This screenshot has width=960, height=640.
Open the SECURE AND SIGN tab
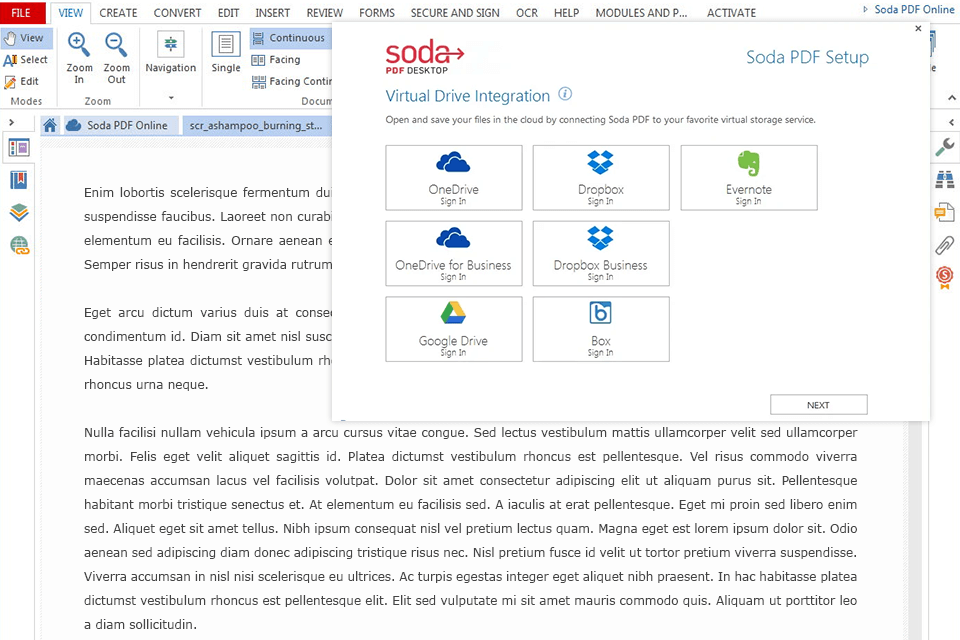click(455, 13)
